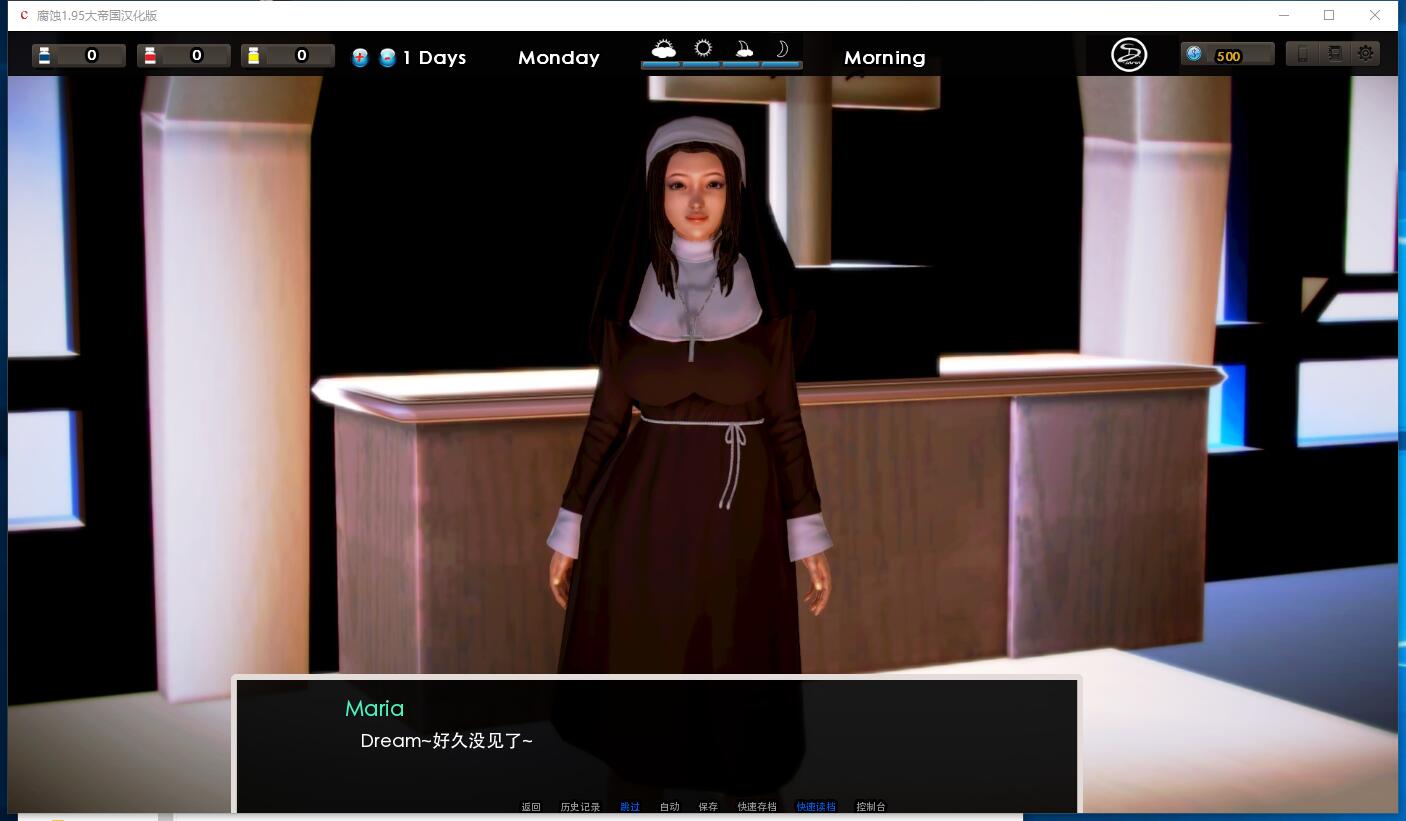This screenshot has width=1406, height=821.
Task: Toggle 跳过 skip mode
Action: click(x=630, y=807)
